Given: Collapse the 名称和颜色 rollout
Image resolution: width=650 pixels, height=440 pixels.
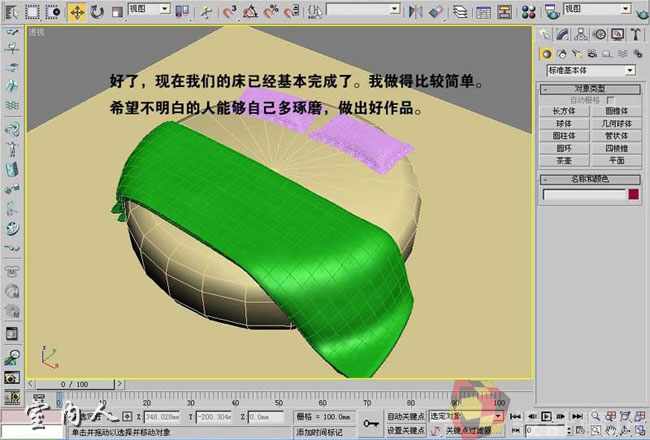Looking at the screenshot, I should click(590, 180).
